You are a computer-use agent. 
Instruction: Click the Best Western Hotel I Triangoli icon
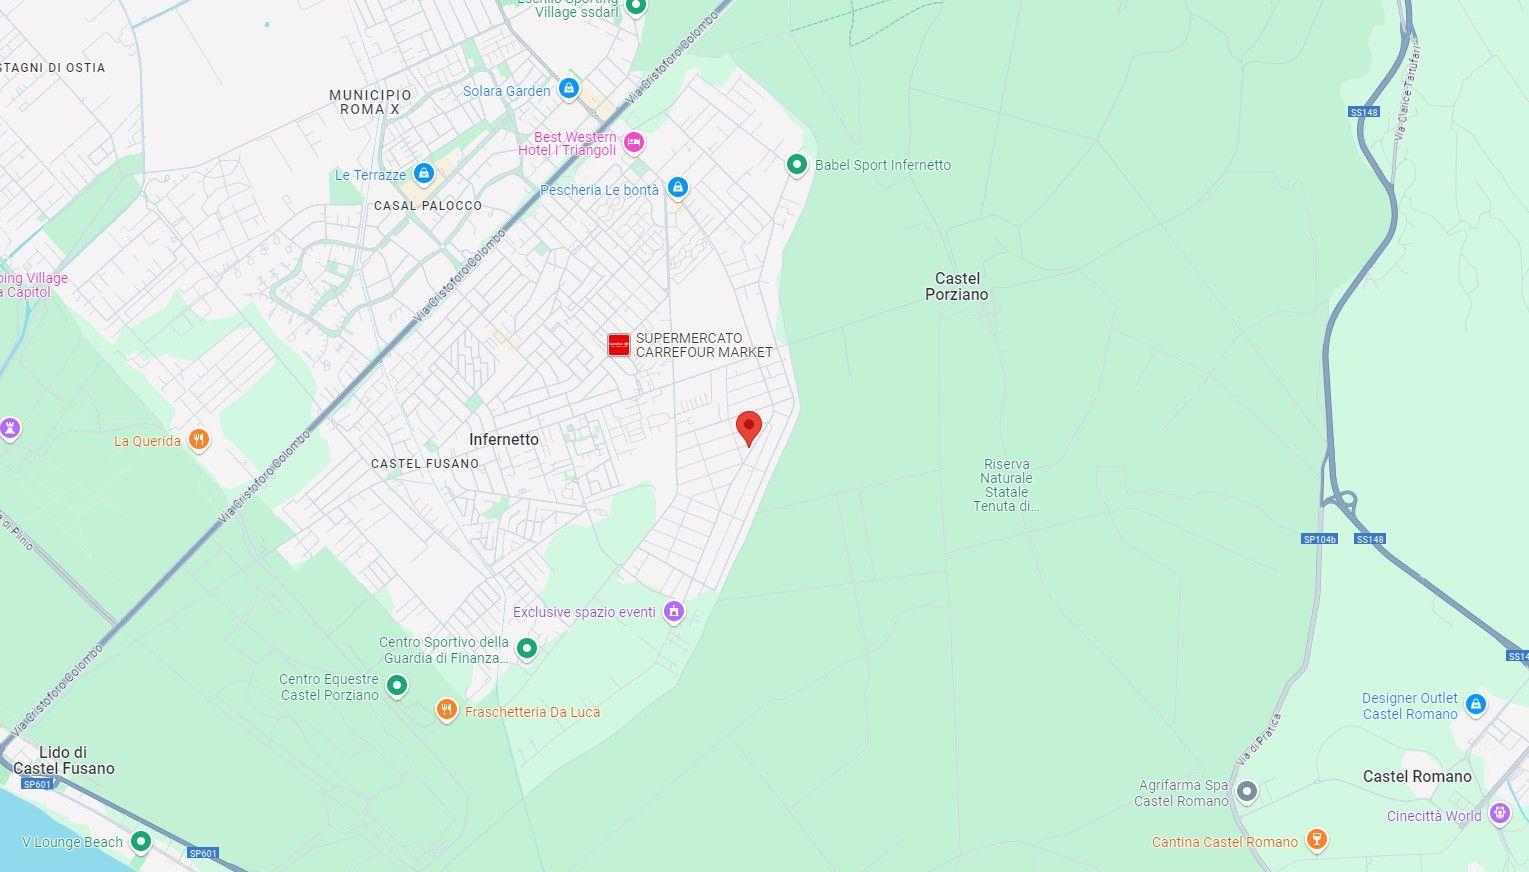(633, 143)
